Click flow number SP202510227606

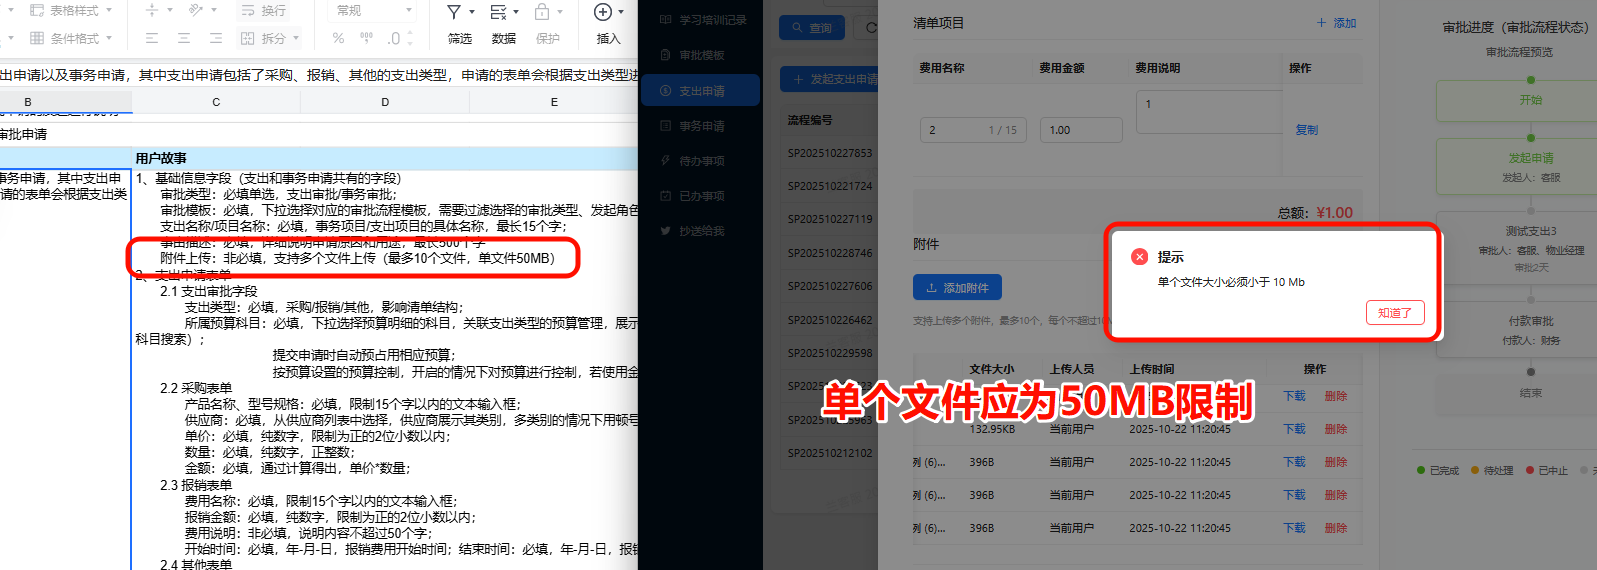(829, 286)
